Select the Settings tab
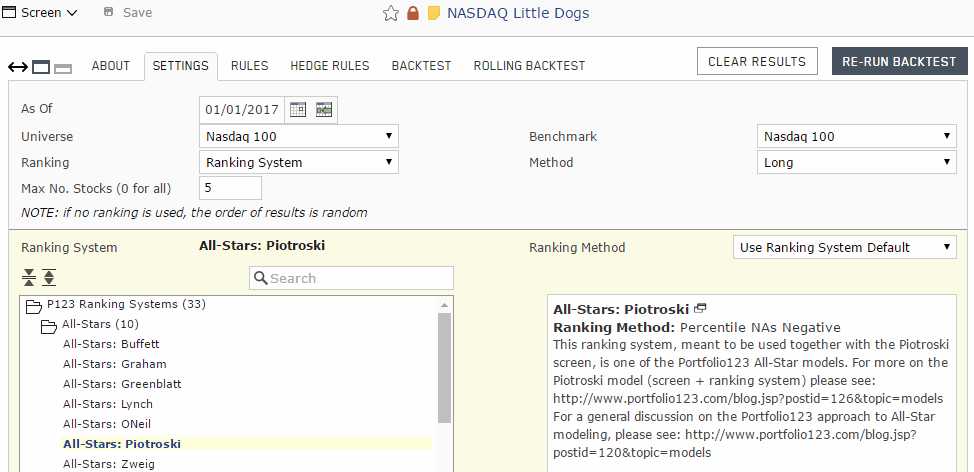The height and width of the screenshot is (472, 974). tap(181, 66)
